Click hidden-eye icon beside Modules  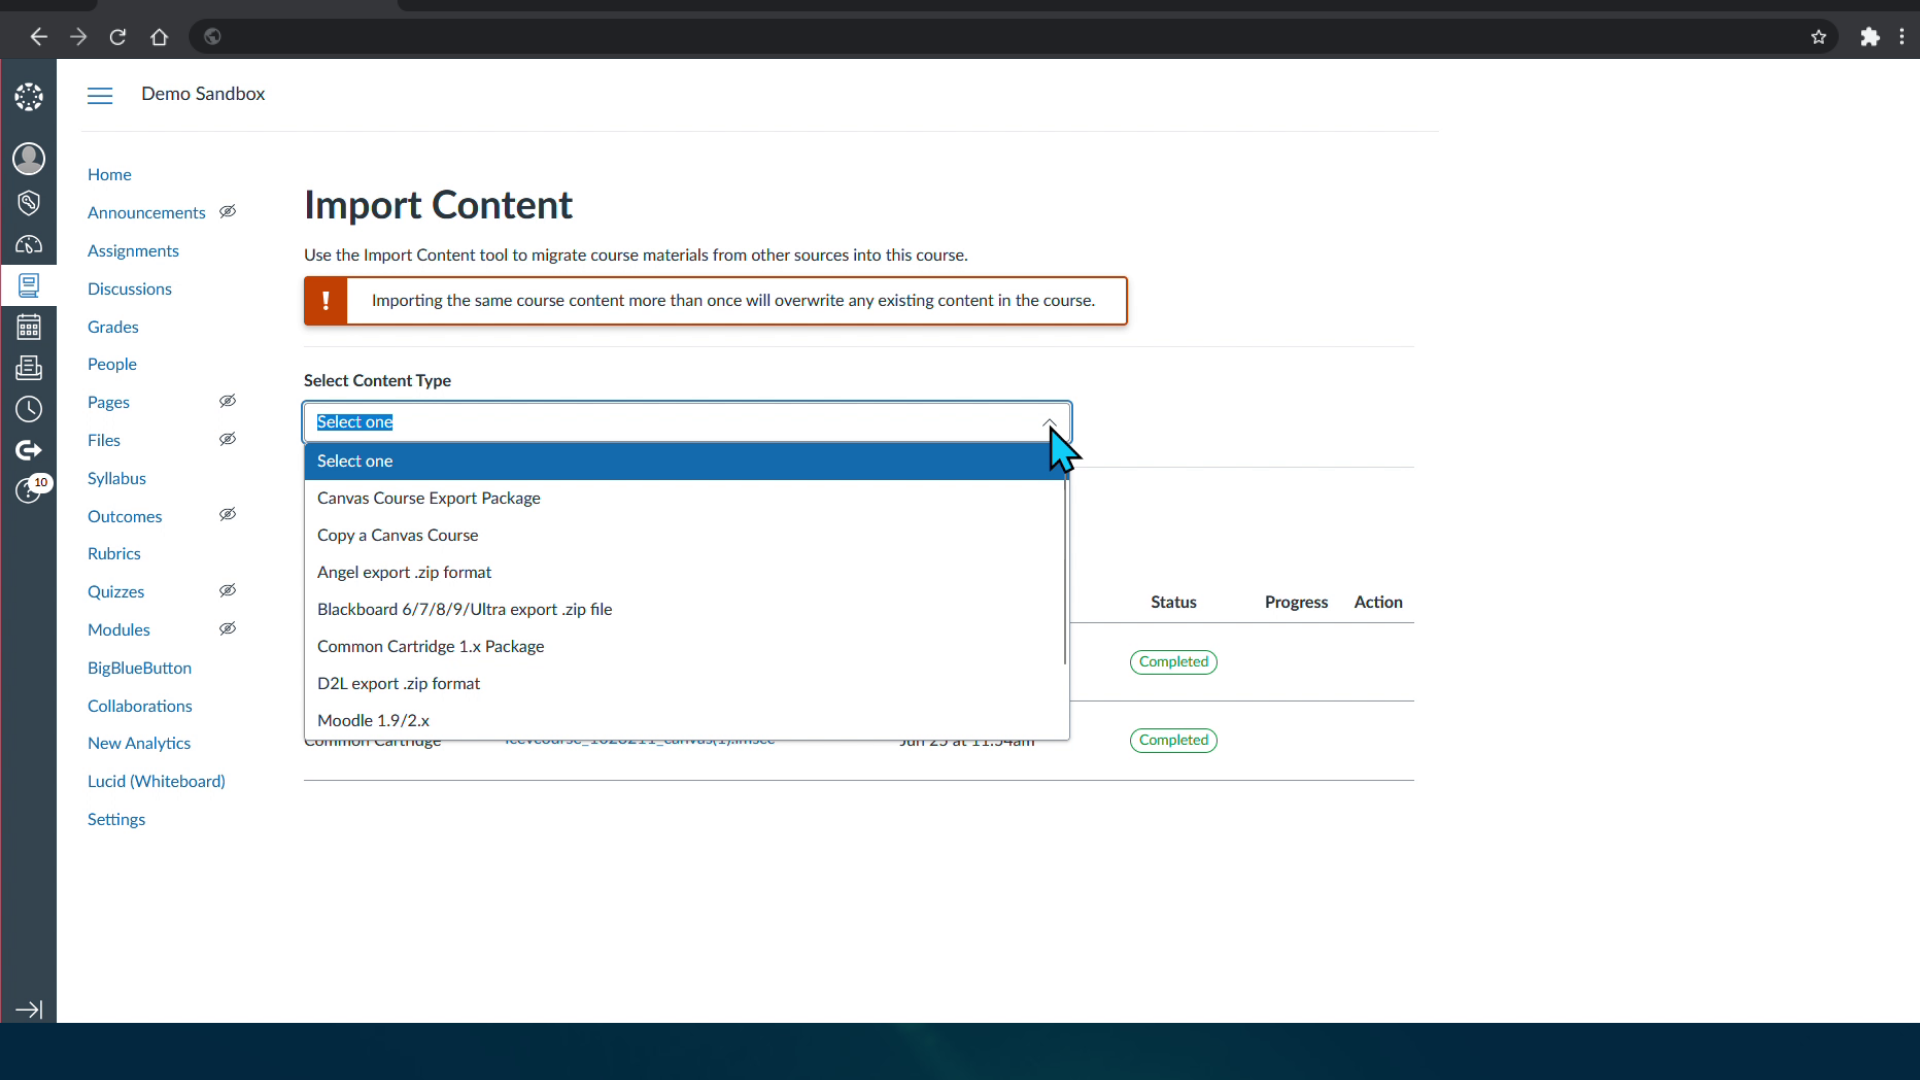[228, 629]
